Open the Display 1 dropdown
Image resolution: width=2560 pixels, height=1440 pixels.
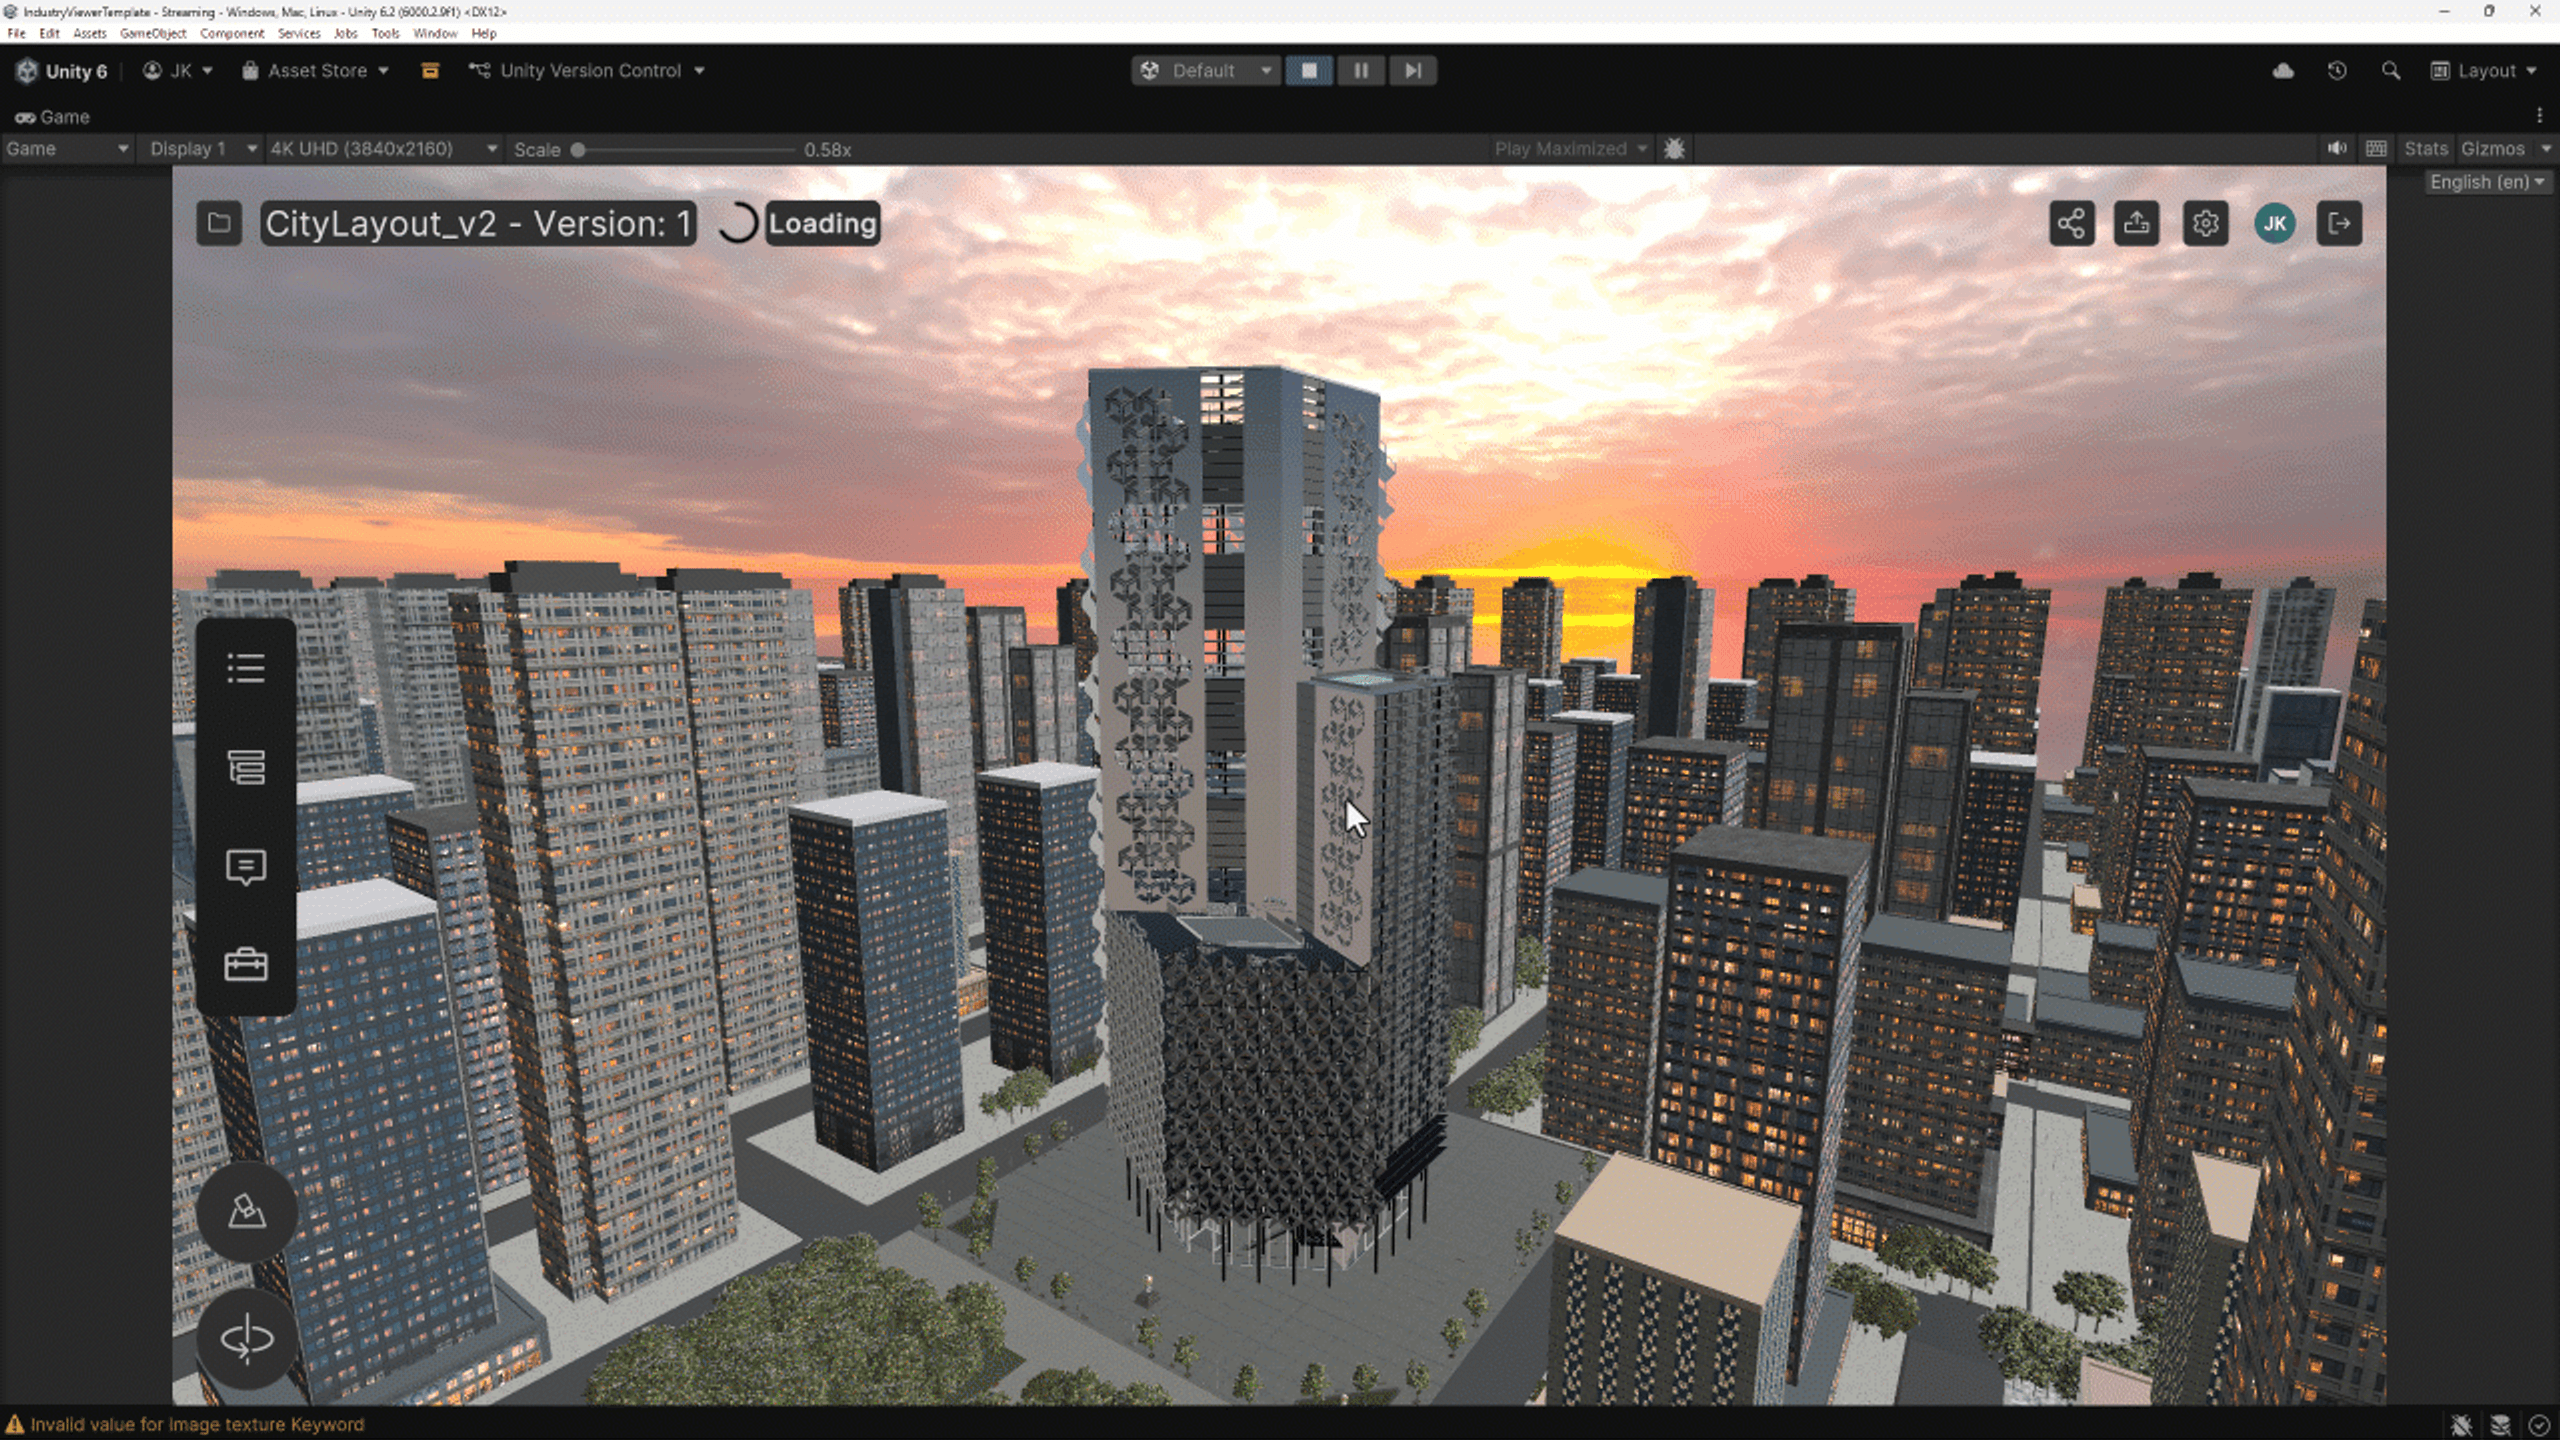click(203, 149)
